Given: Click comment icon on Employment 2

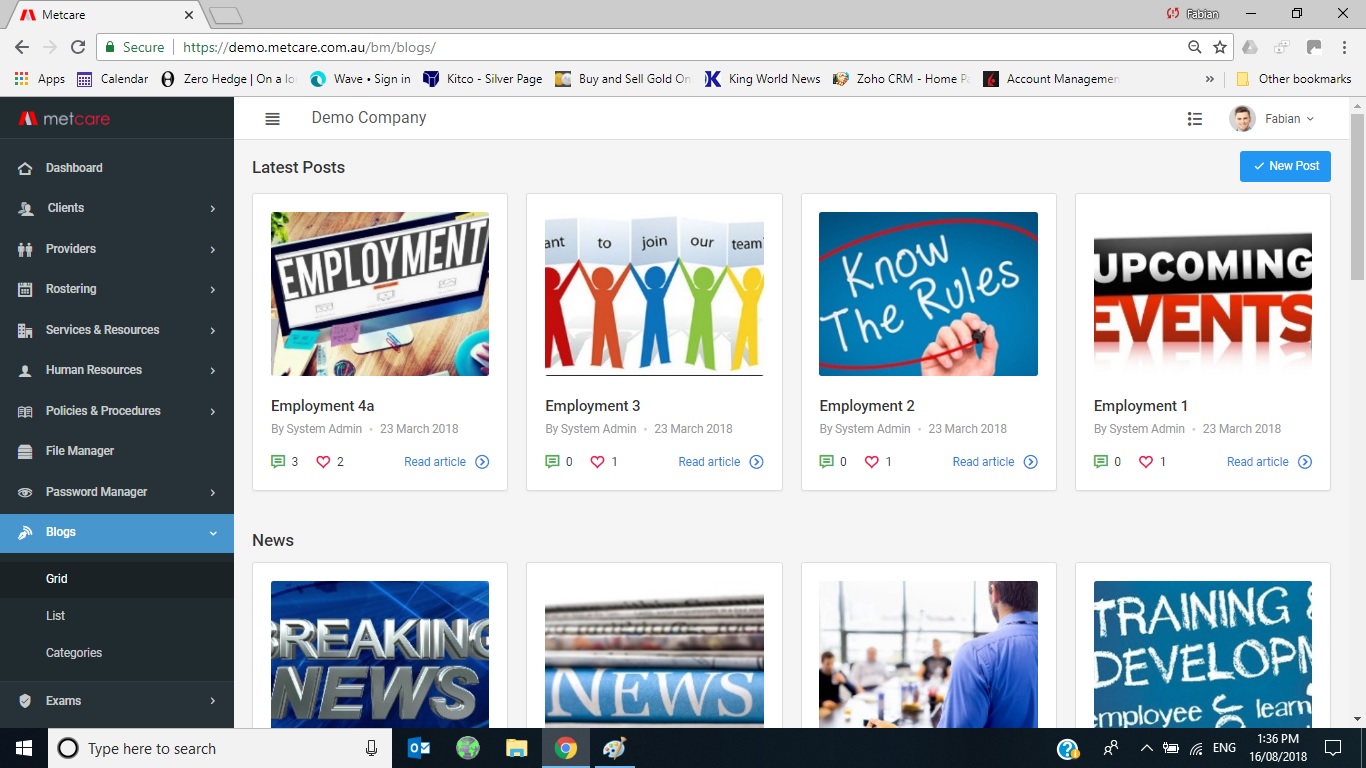Looking at the screenshot, I should click(x=826, y=462).
